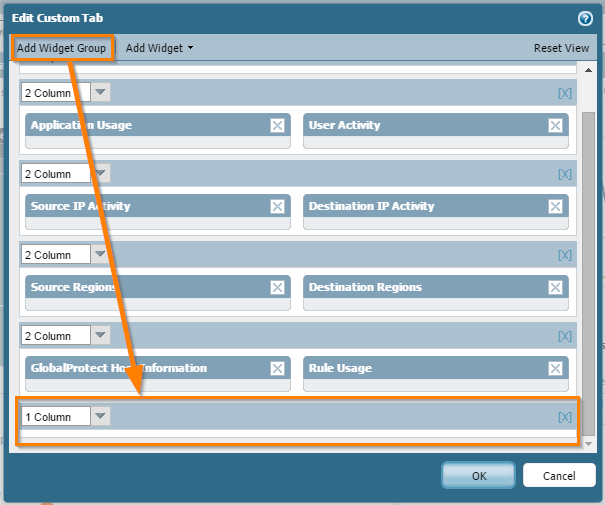Click the column field above User Activity
The width and height of the screenshot is (605, 505).
click(56, 92)
